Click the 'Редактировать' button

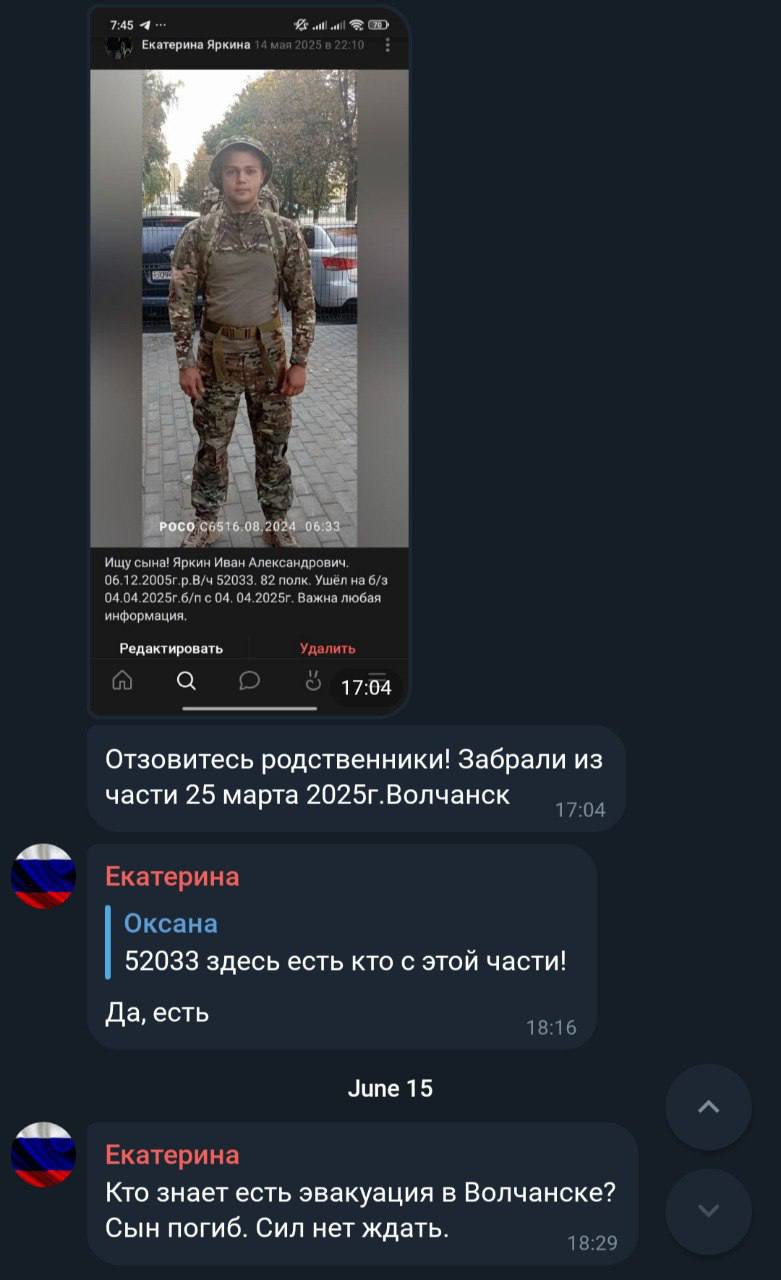(171, 648)
